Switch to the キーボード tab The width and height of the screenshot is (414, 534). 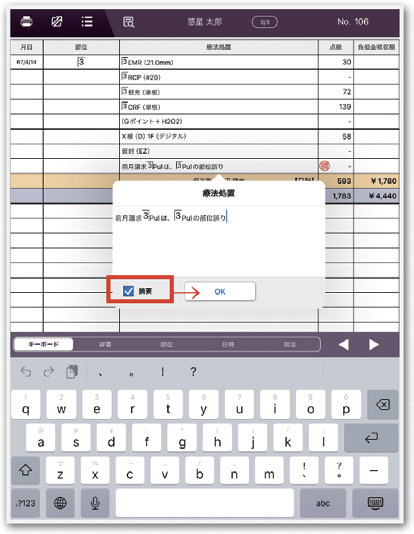[x=43, y=344]
